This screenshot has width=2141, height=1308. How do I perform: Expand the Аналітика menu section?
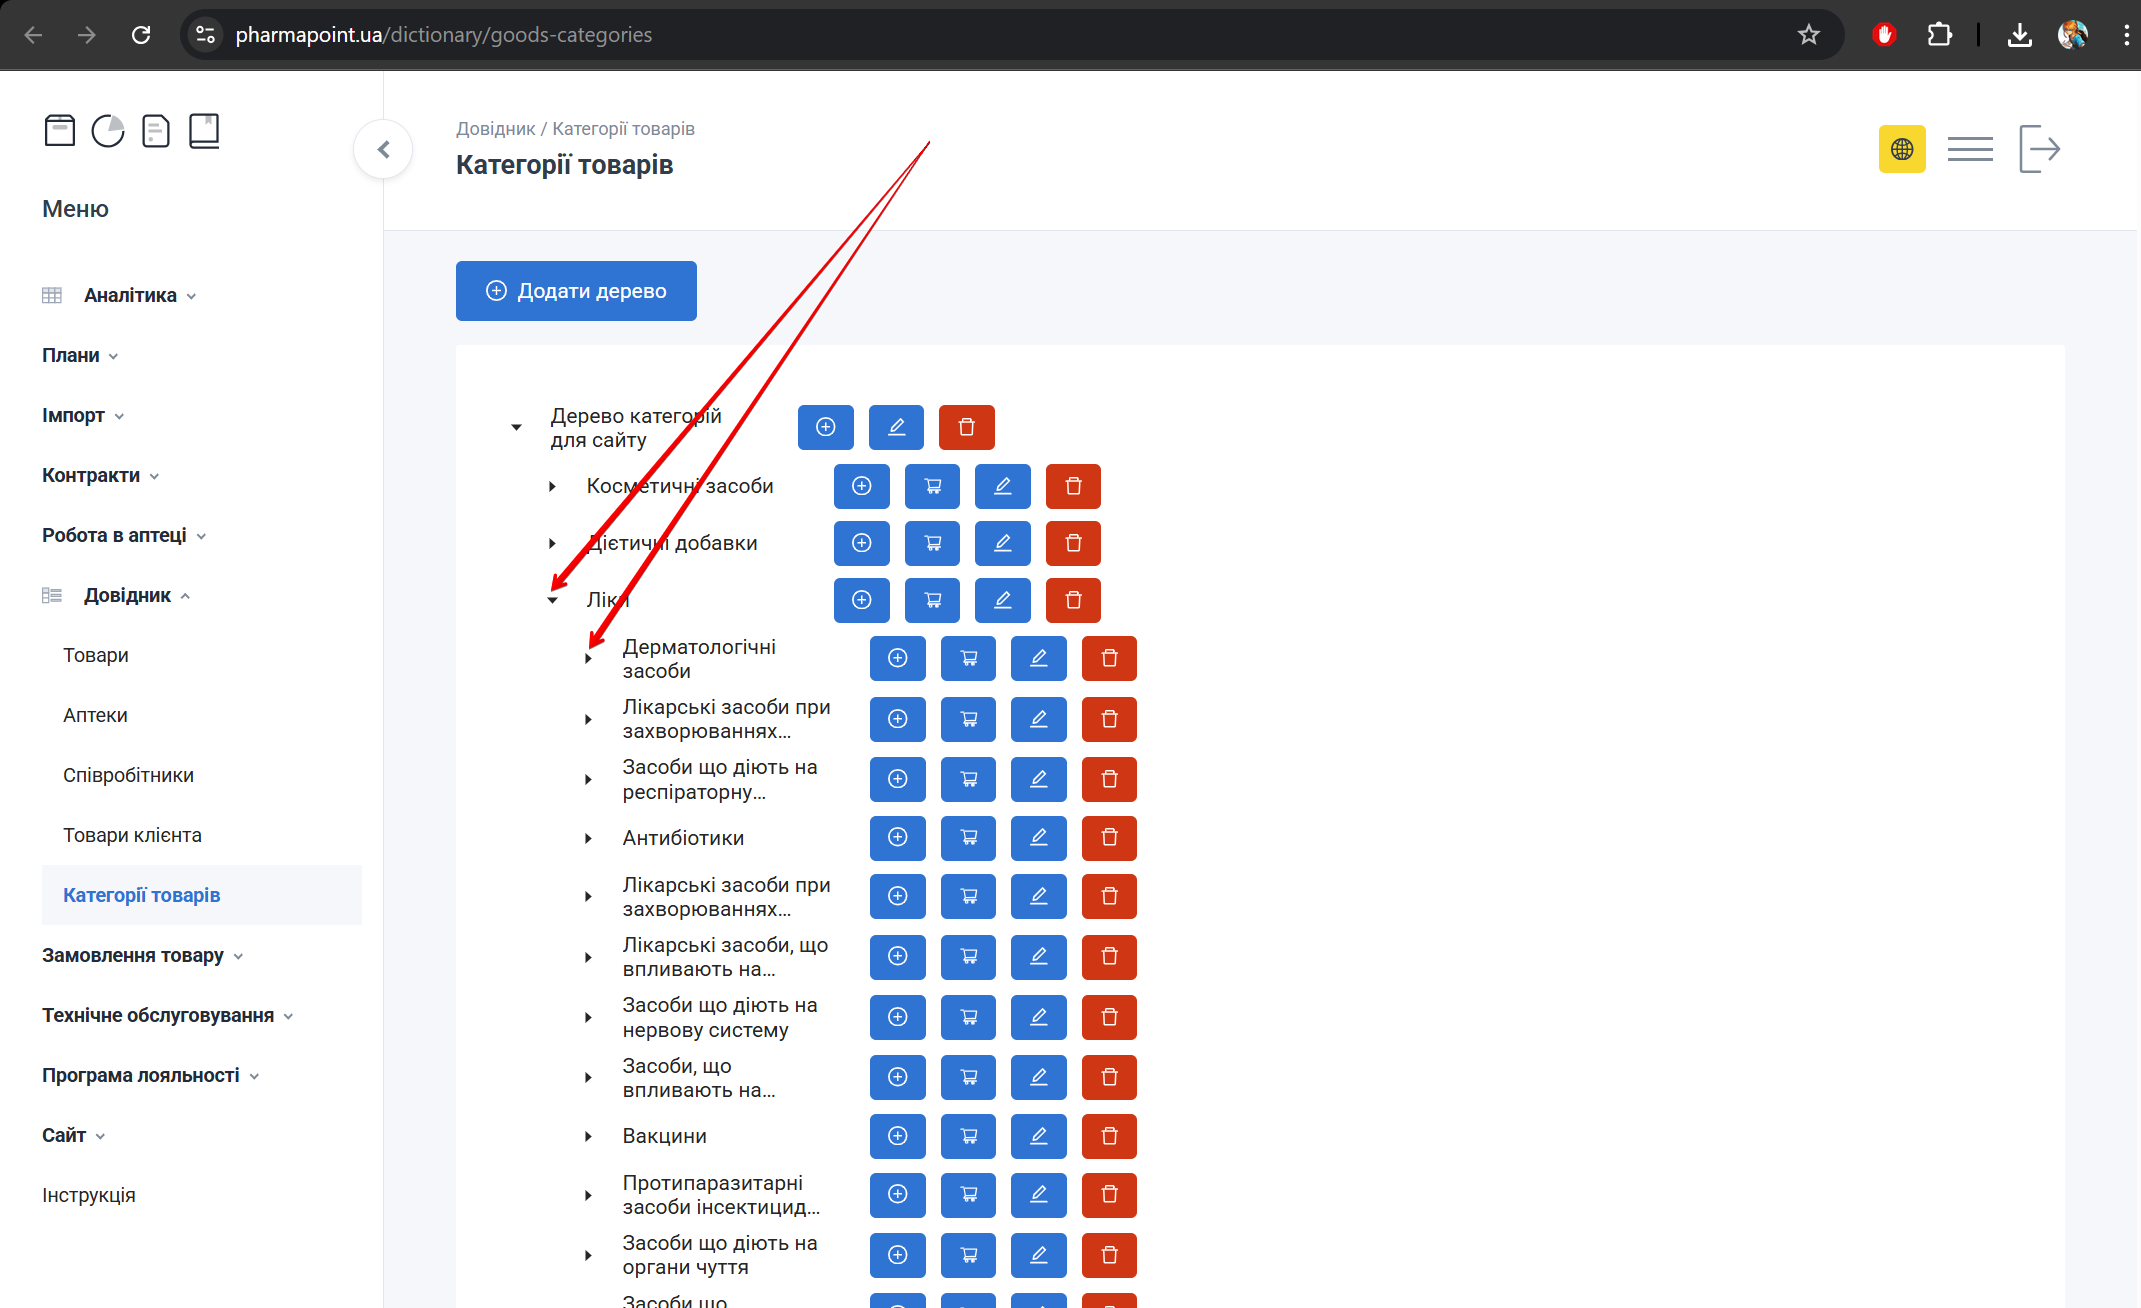click(130, 295)
